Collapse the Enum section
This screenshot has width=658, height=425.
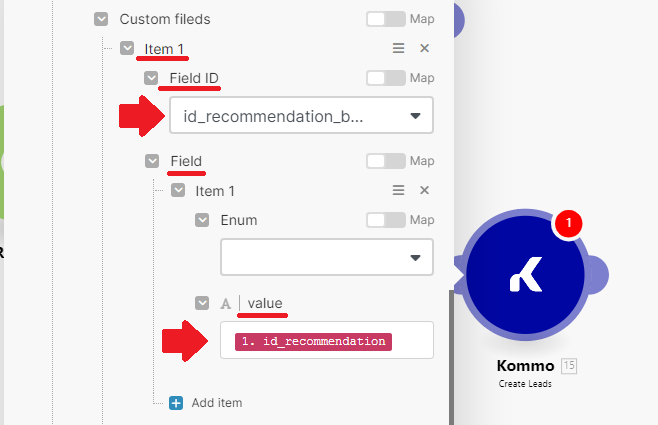pyautogui.click(x=202, y=220)
